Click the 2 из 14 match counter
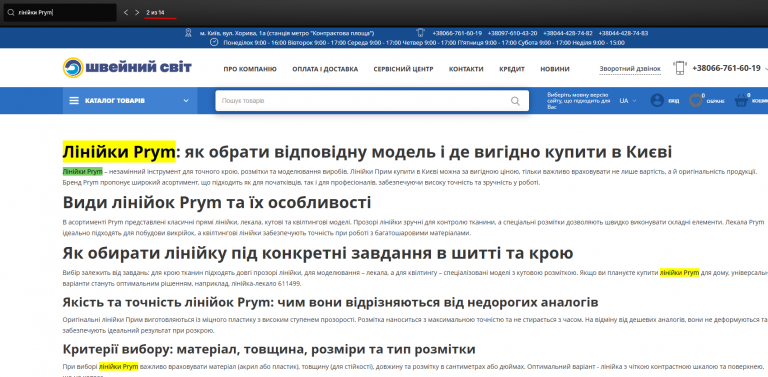 tap(155, 12)
